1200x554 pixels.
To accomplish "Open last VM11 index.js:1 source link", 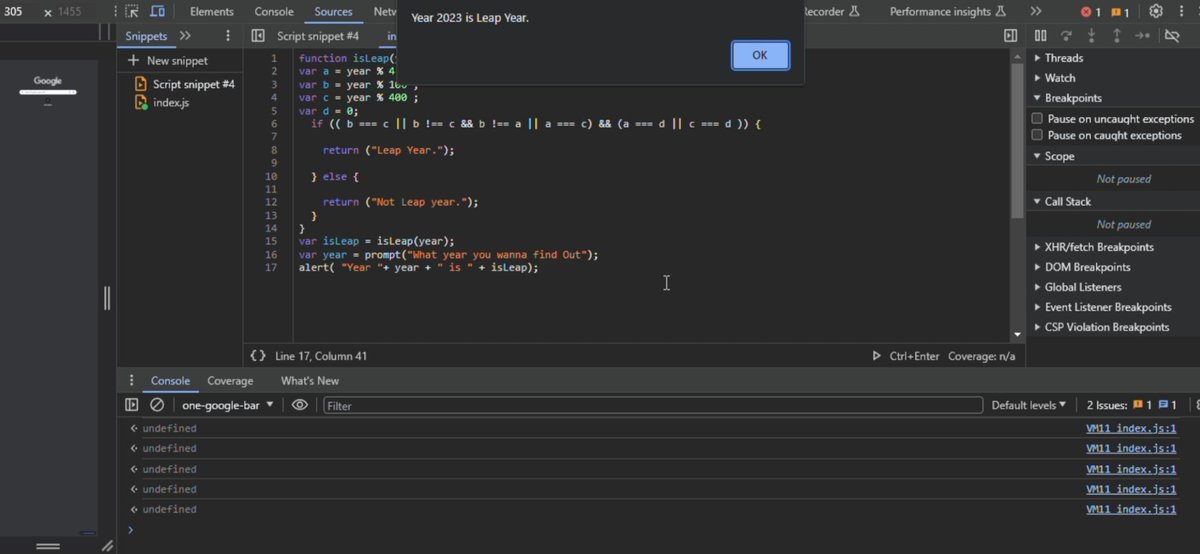I will [x=1131, y=509].
